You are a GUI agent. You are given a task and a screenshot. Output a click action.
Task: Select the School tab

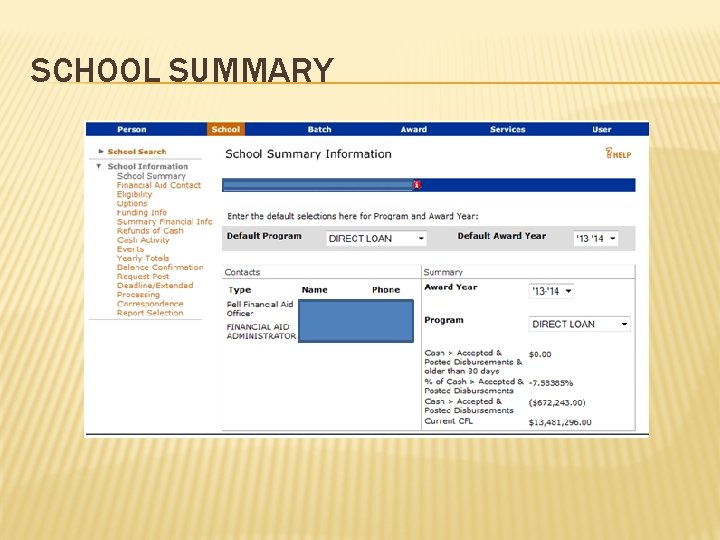point(225,129)
